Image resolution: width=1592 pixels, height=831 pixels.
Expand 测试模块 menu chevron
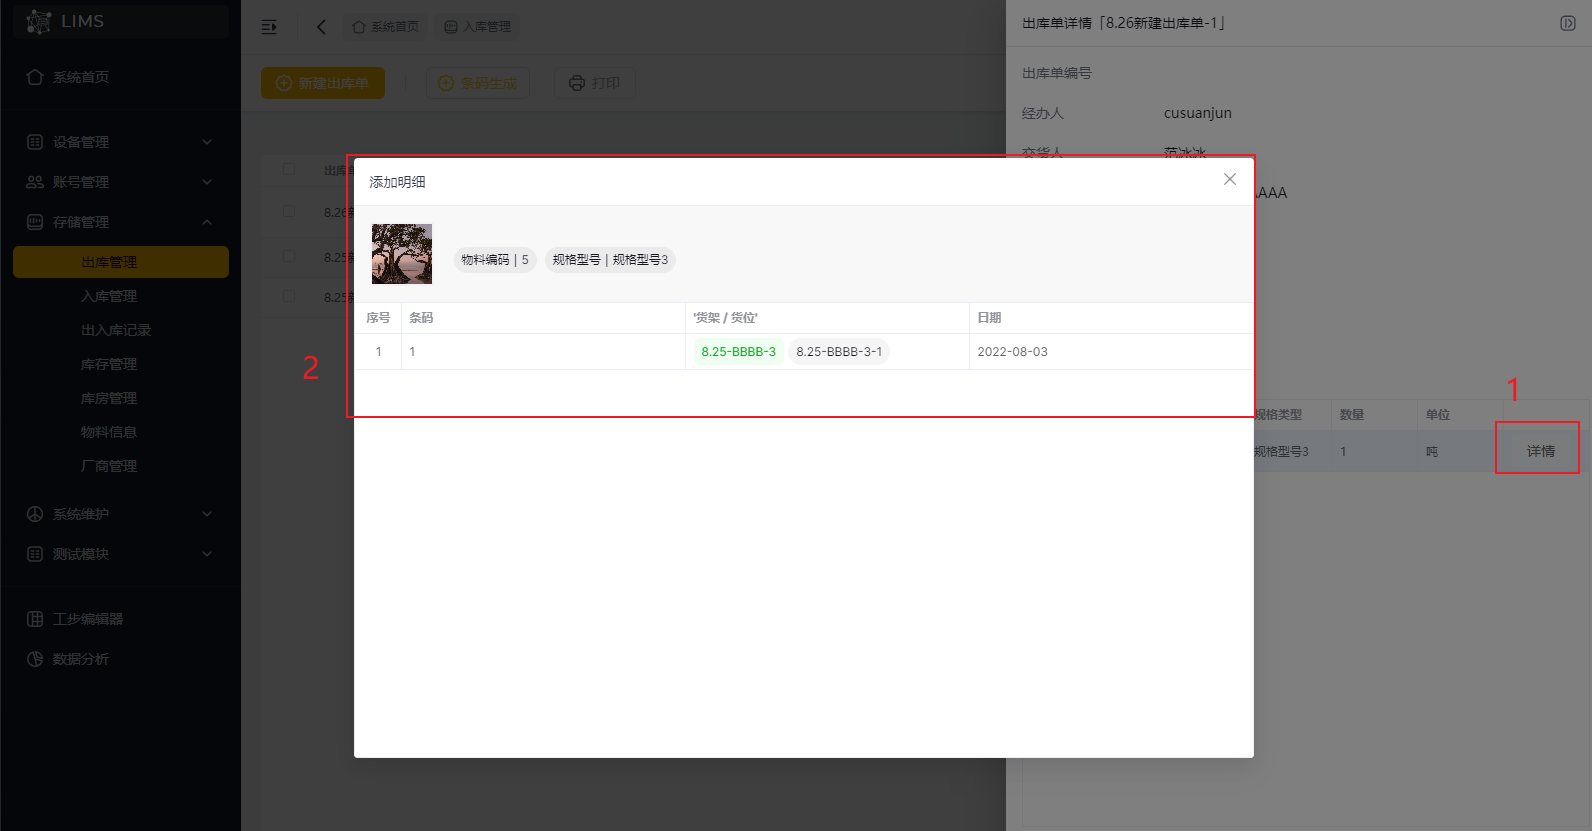point(207,554)
